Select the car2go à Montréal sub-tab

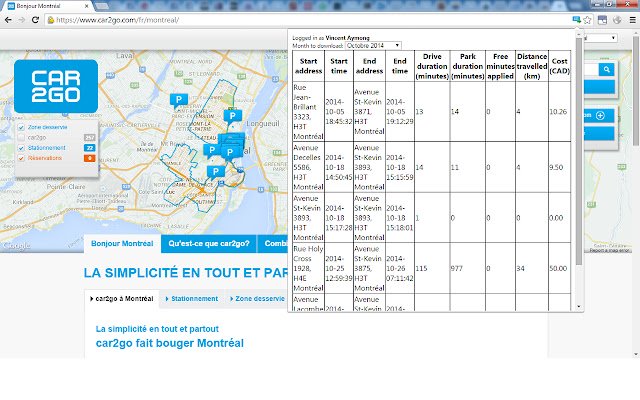[x=122, y=299]
